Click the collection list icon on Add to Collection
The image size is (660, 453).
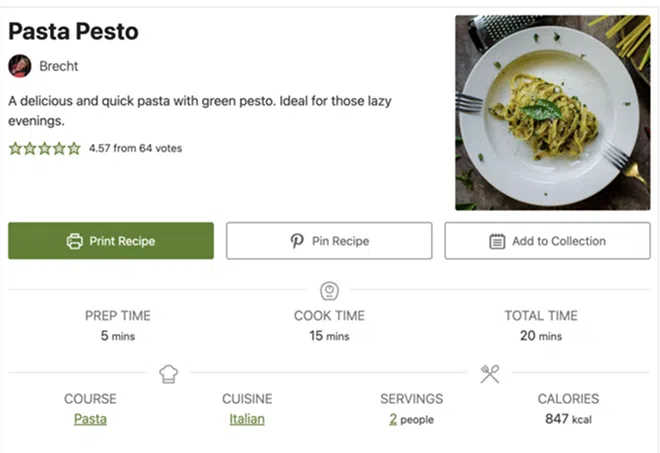coord(497,241)
